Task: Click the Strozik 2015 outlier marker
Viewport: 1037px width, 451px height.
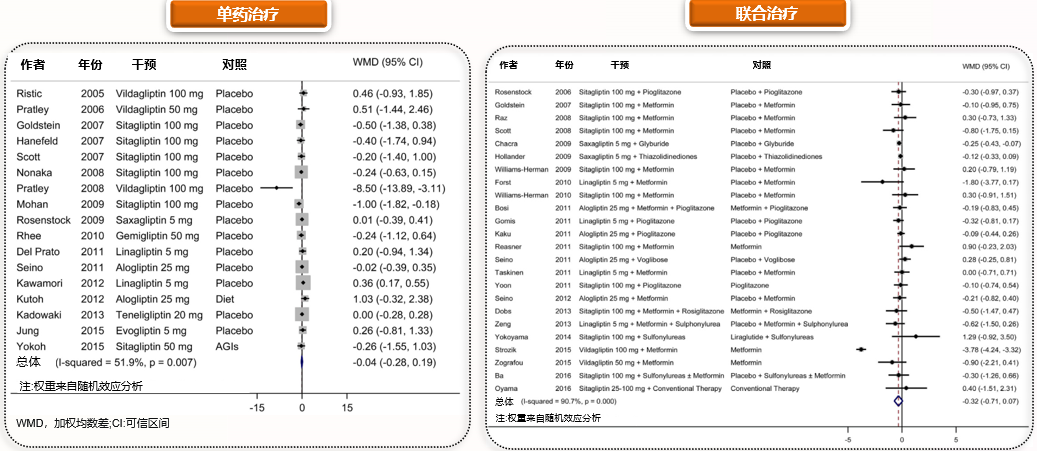Action: 862,349
